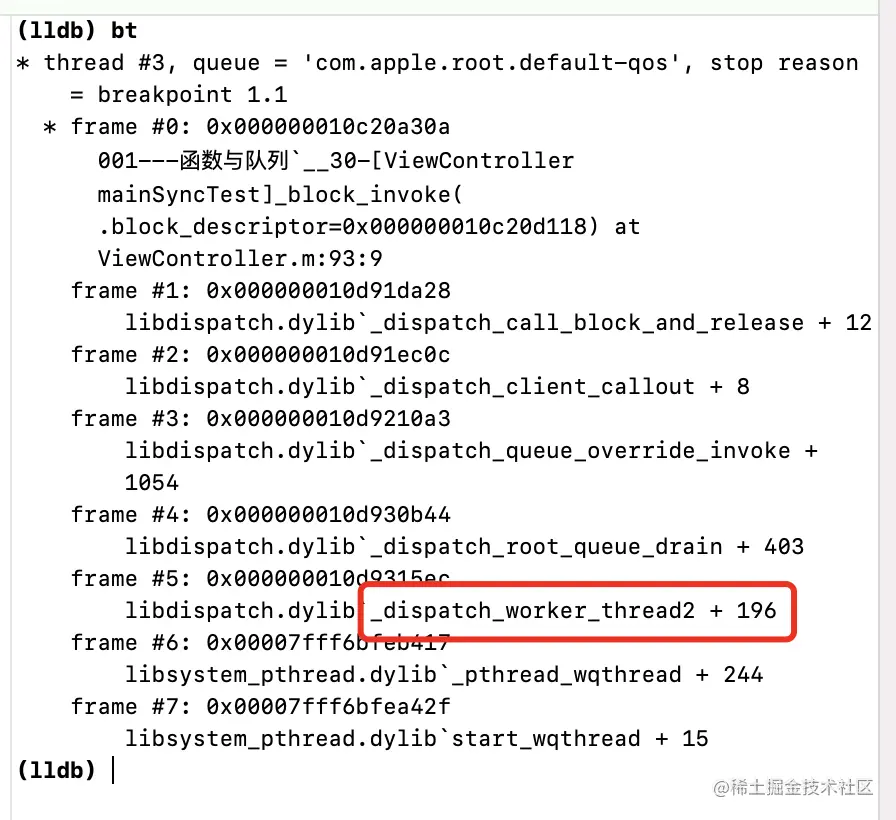
Task: Click ViewController.m:93:9 source location
Action: coord(240,258)
